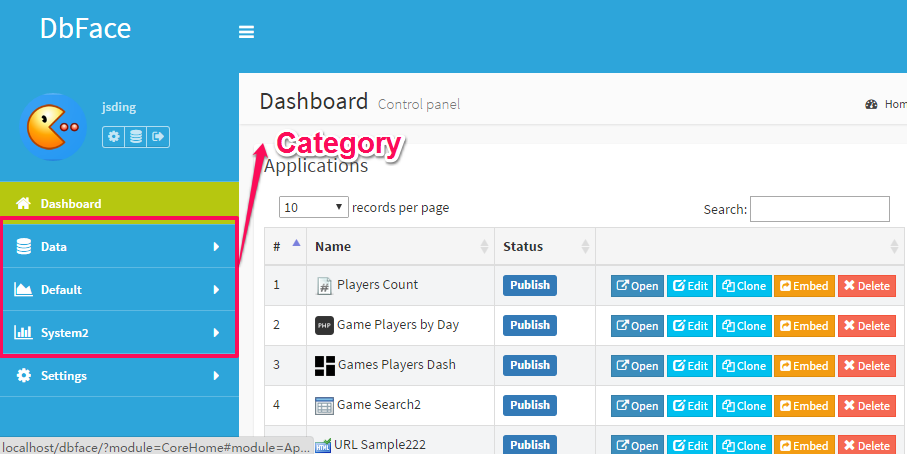Toggle Publish status for Game Search2
The width and height of the screenshot is (907, 454).
point(530,405)
